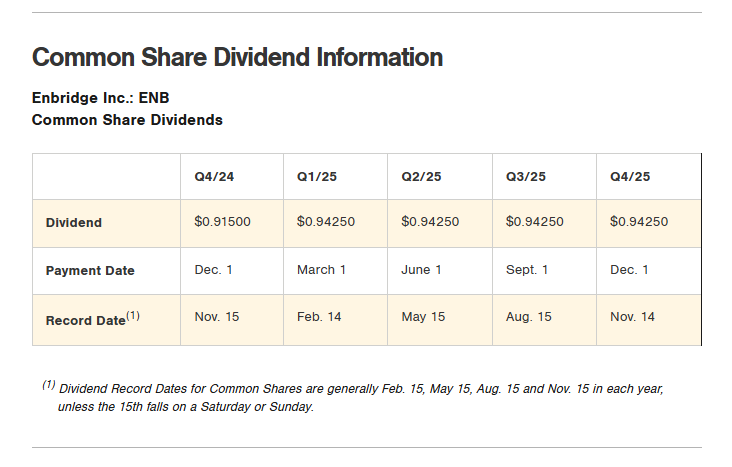This screenshot has height=467, width=732.
Task: Click the June 1 payment date cell
Action: 422,270
